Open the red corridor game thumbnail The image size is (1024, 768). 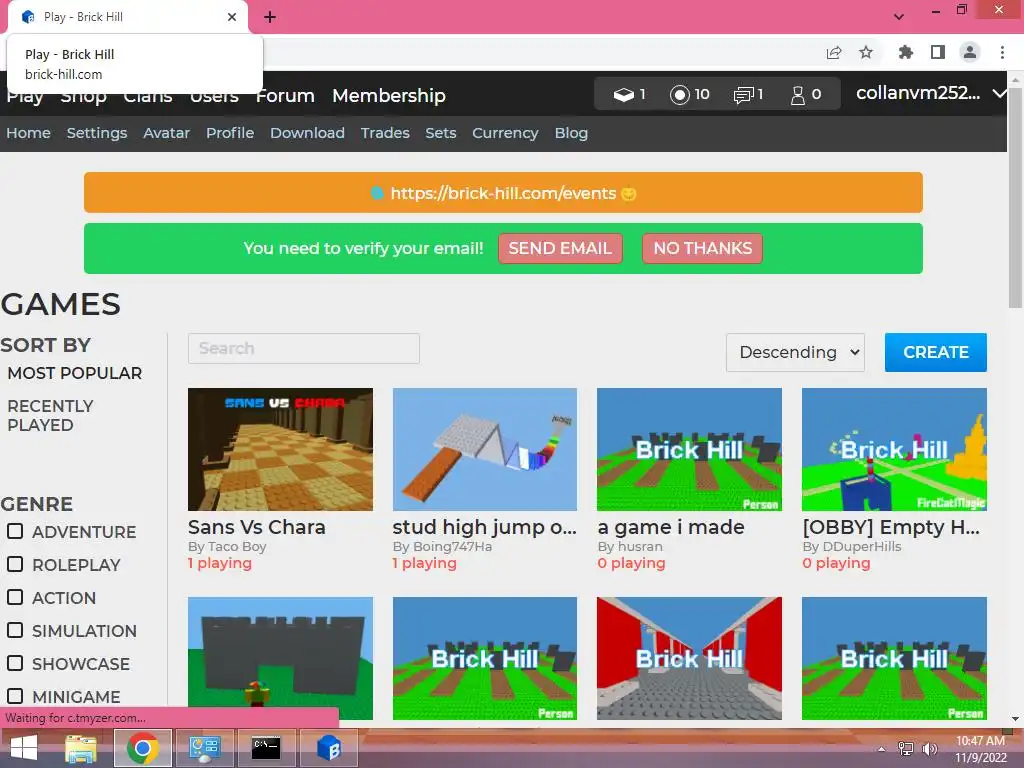click(x=689, y=658)
